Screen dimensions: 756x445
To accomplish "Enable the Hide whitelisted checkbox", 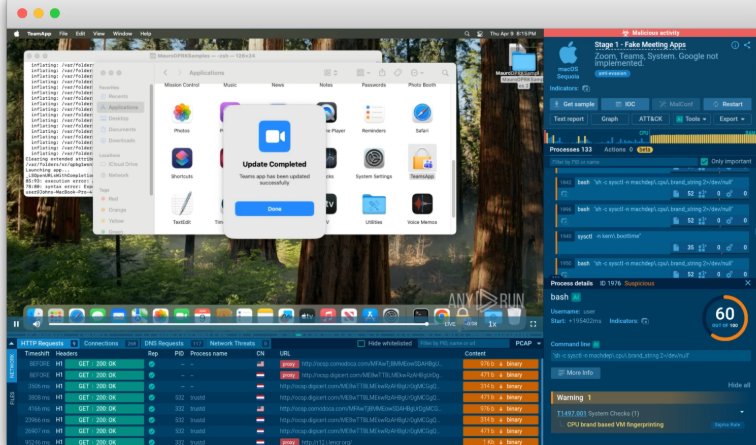I will 362,343.
